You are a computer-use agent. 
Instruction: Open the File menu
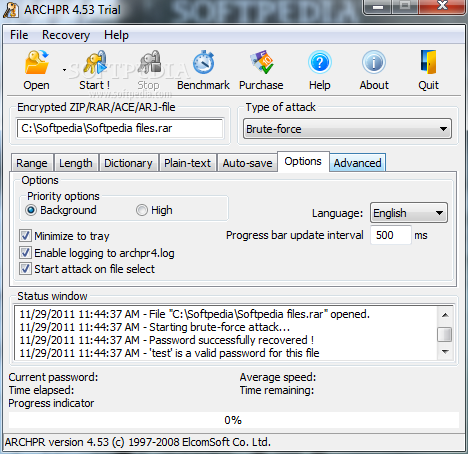tap(19, 35)
